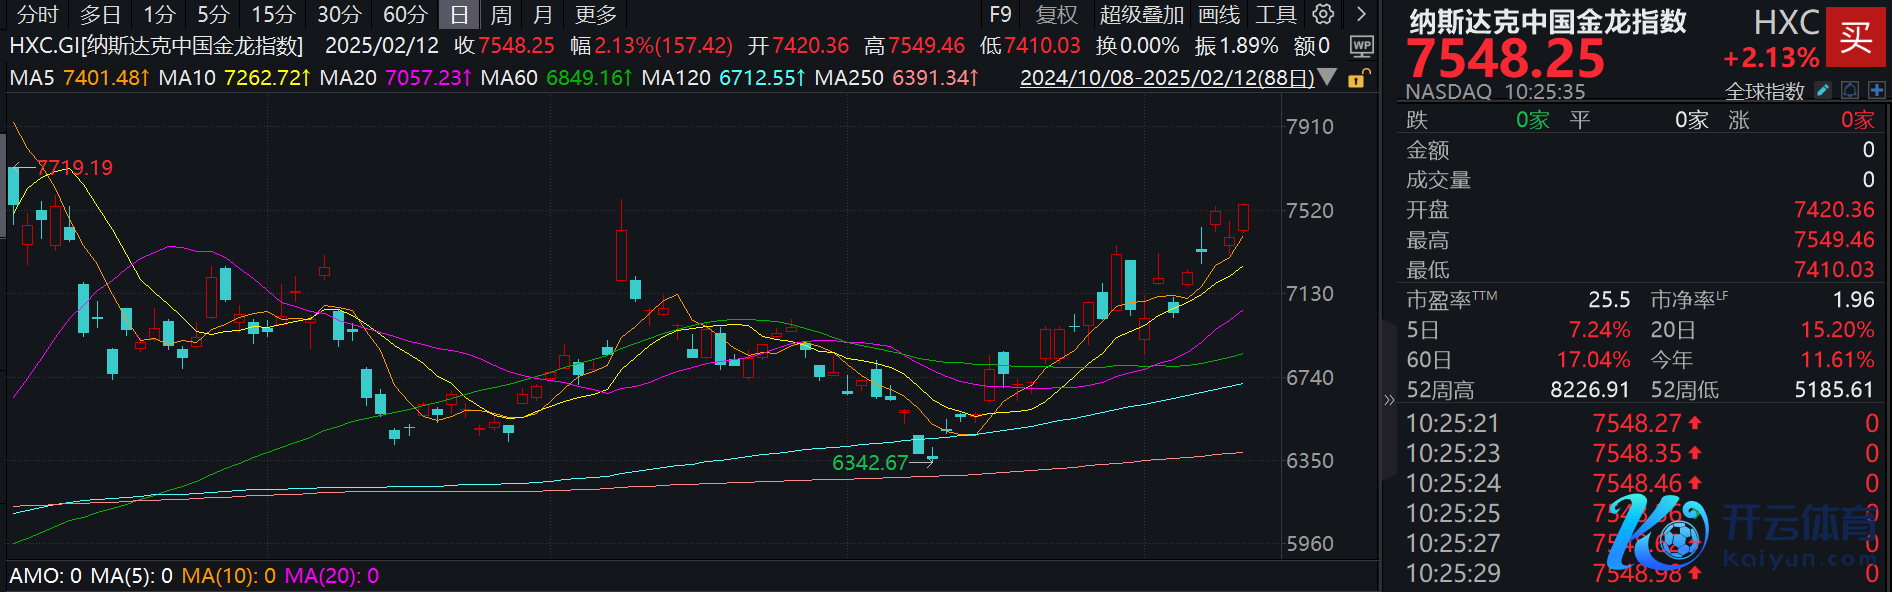Toggle the yellow date range lock
This screenshot has height=592, width=1892.
click(1357, 78)
